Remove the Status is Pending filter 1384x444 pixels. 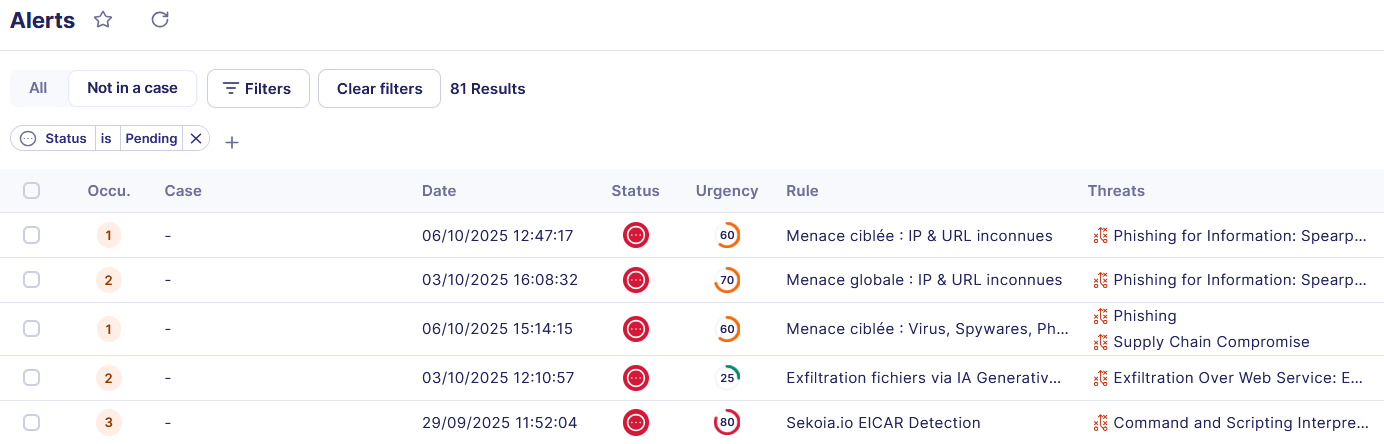tap(196, 139)
